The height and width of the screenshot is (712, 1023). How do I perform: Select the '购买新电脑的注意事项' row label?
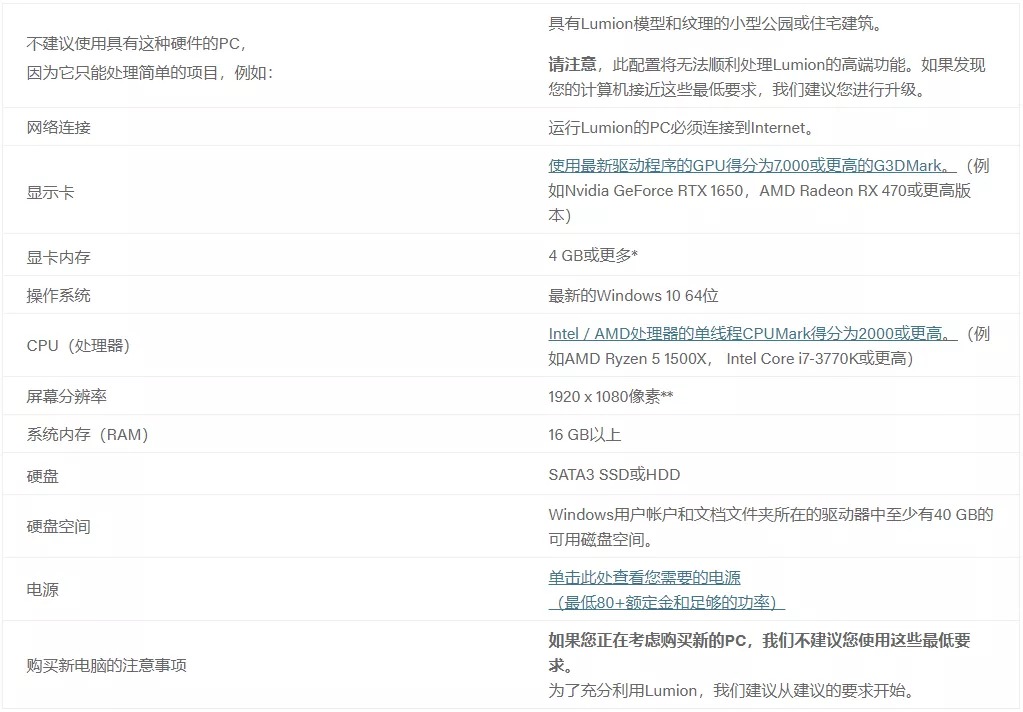[106, 665]
